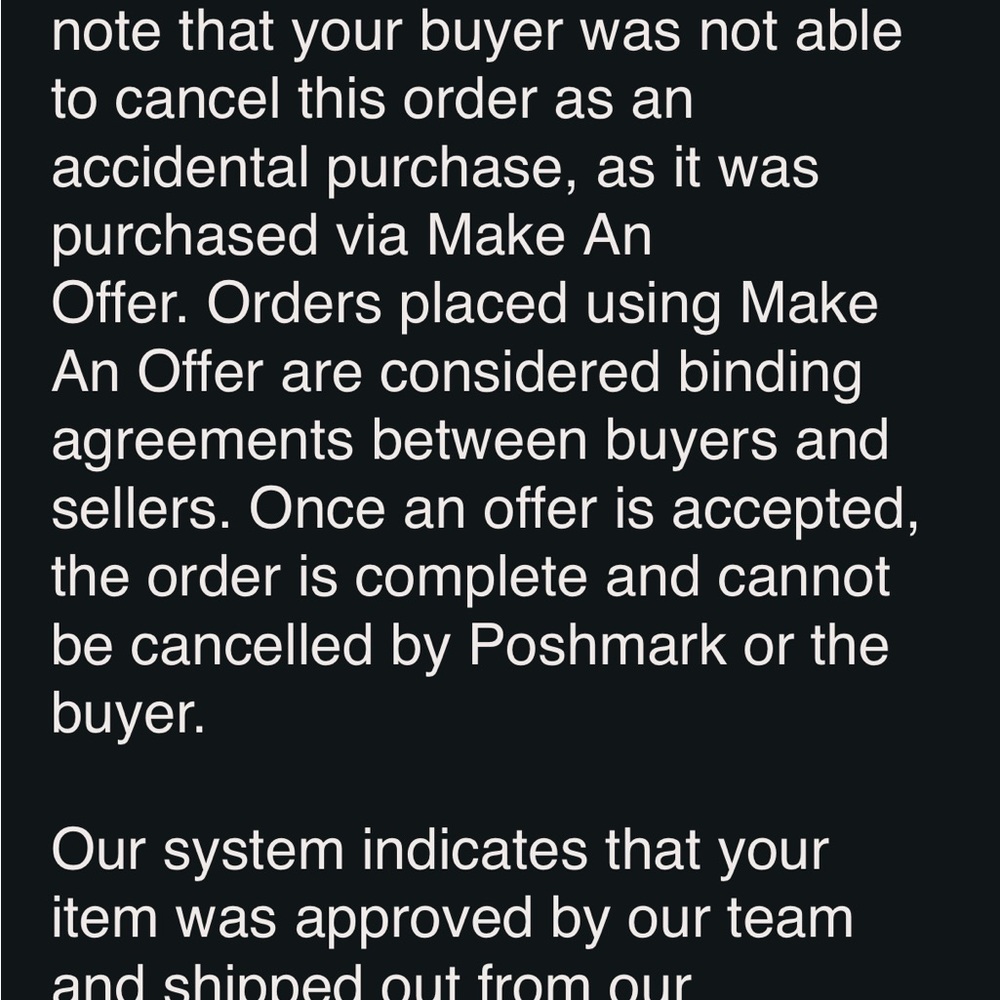Tap the word "binding" in the message
This screenshot has height=1000, width=1000.
pos(770,374)
